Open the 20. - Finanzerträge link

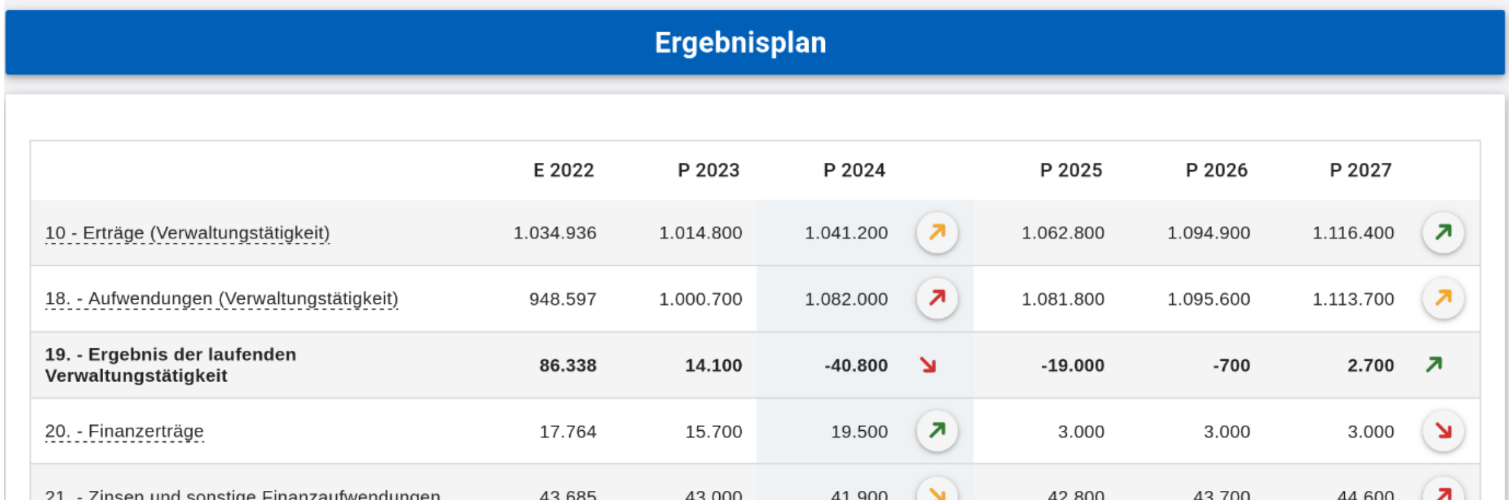click(x=124, y=432)
